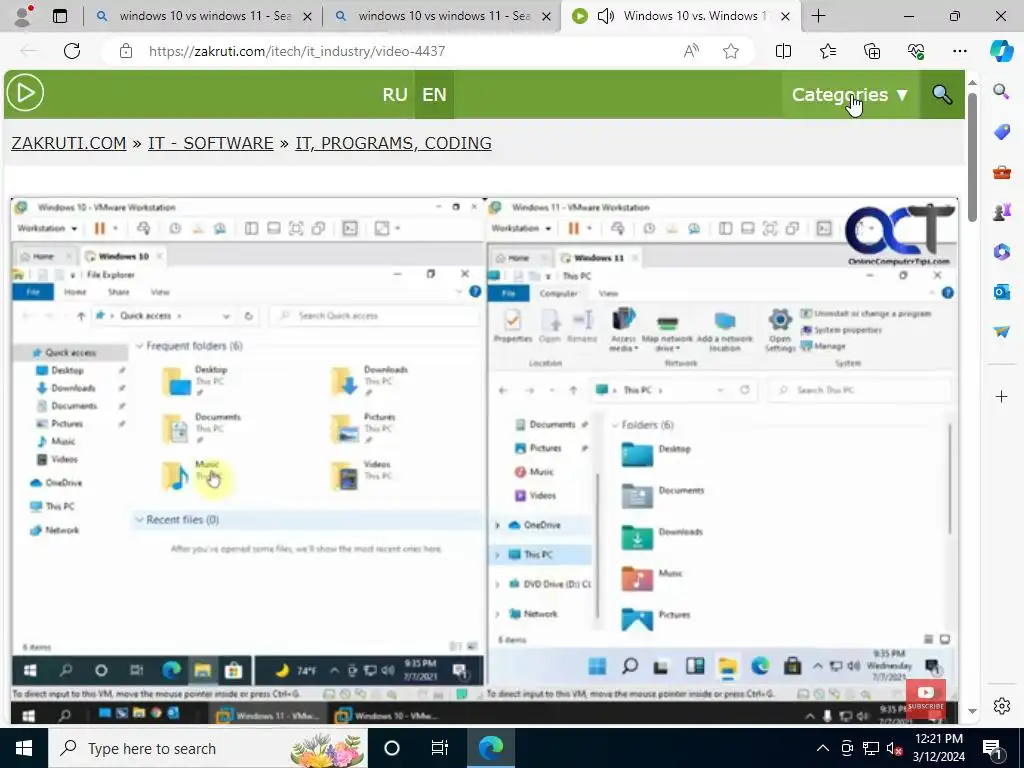Expand the Categories dropdown
The width and height of the screenshot is (1024, 768).
pos(850,95)
